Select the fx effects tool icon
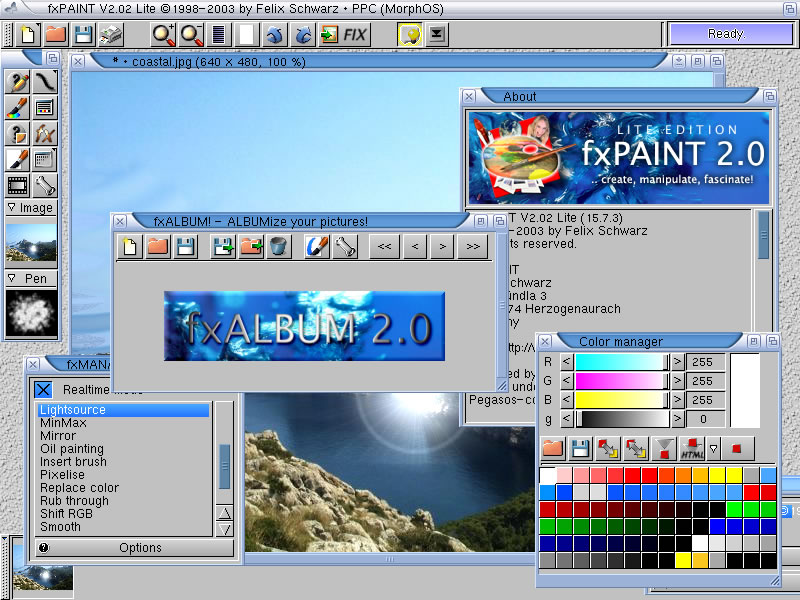Screen dimensions: 800x600 [44, 134]
